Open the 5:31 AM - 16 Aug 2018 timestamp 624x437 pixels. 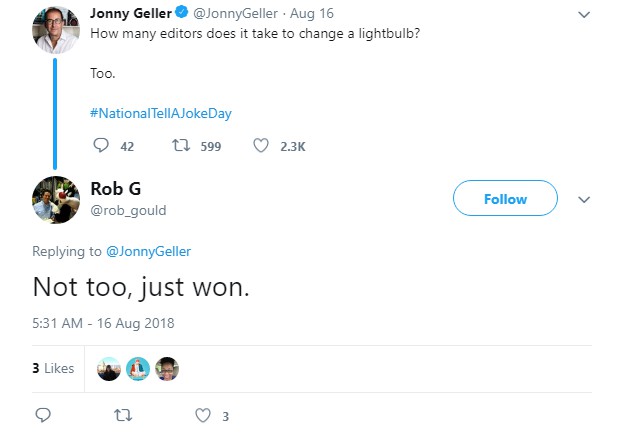coord(103,323)
